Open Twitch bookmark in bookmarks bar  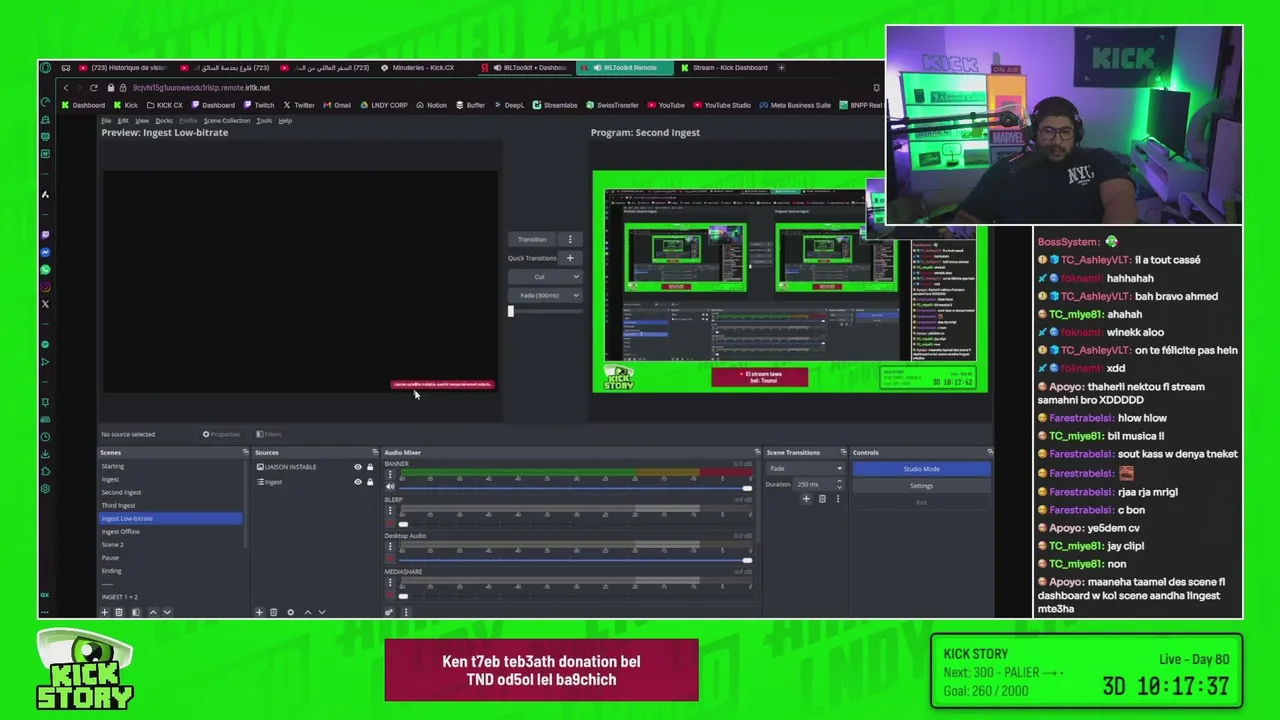(259, 105)
